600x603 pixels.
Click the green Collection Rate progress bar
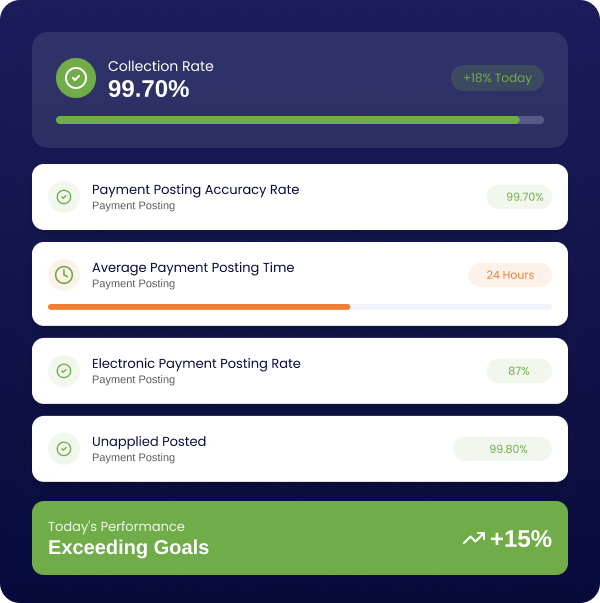[x=288, y=120]
